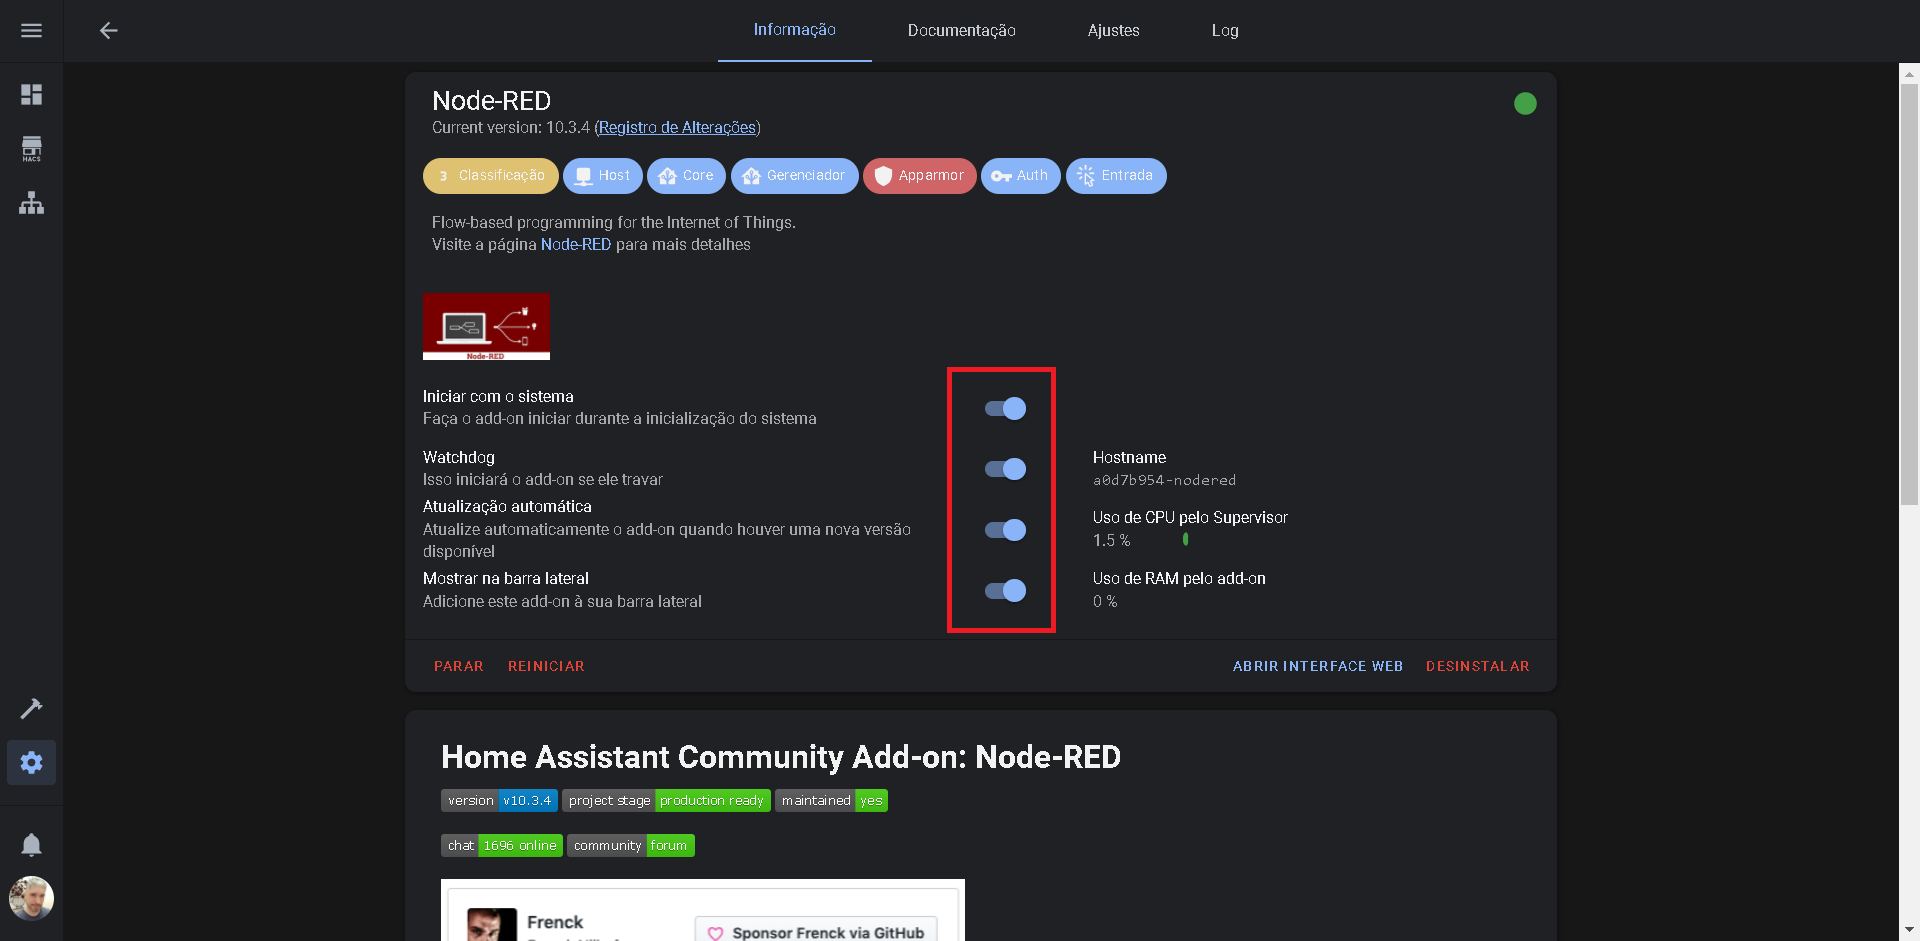Open the hamburger sidebar menu

(x=31, y=31)
